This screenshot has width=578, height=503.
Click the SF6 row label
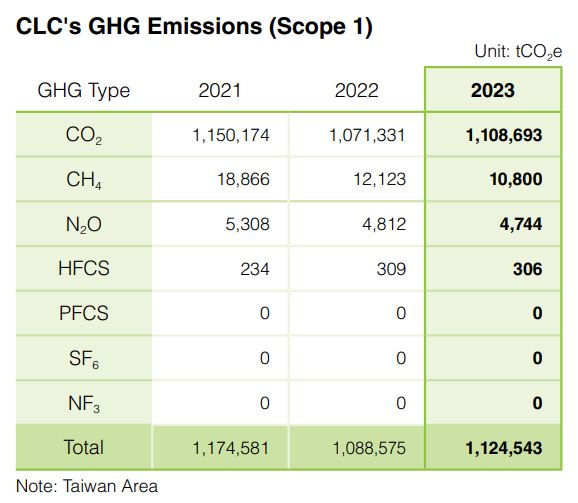84,359
